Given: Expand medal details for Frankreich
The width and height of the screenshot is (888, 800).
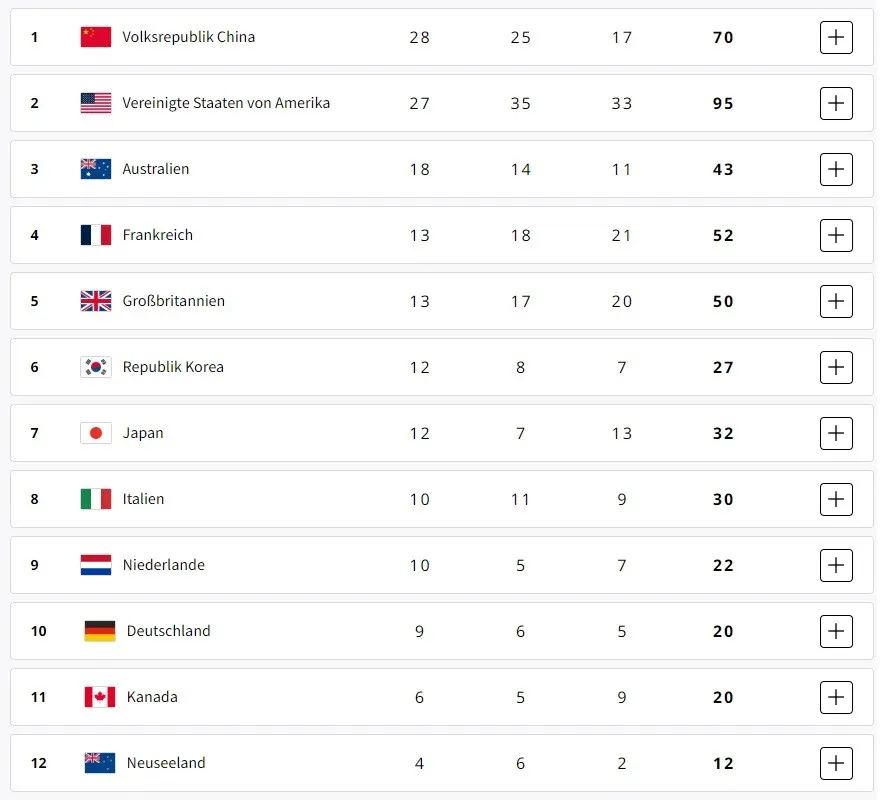Looking at the screenshot, I should 836,235.
